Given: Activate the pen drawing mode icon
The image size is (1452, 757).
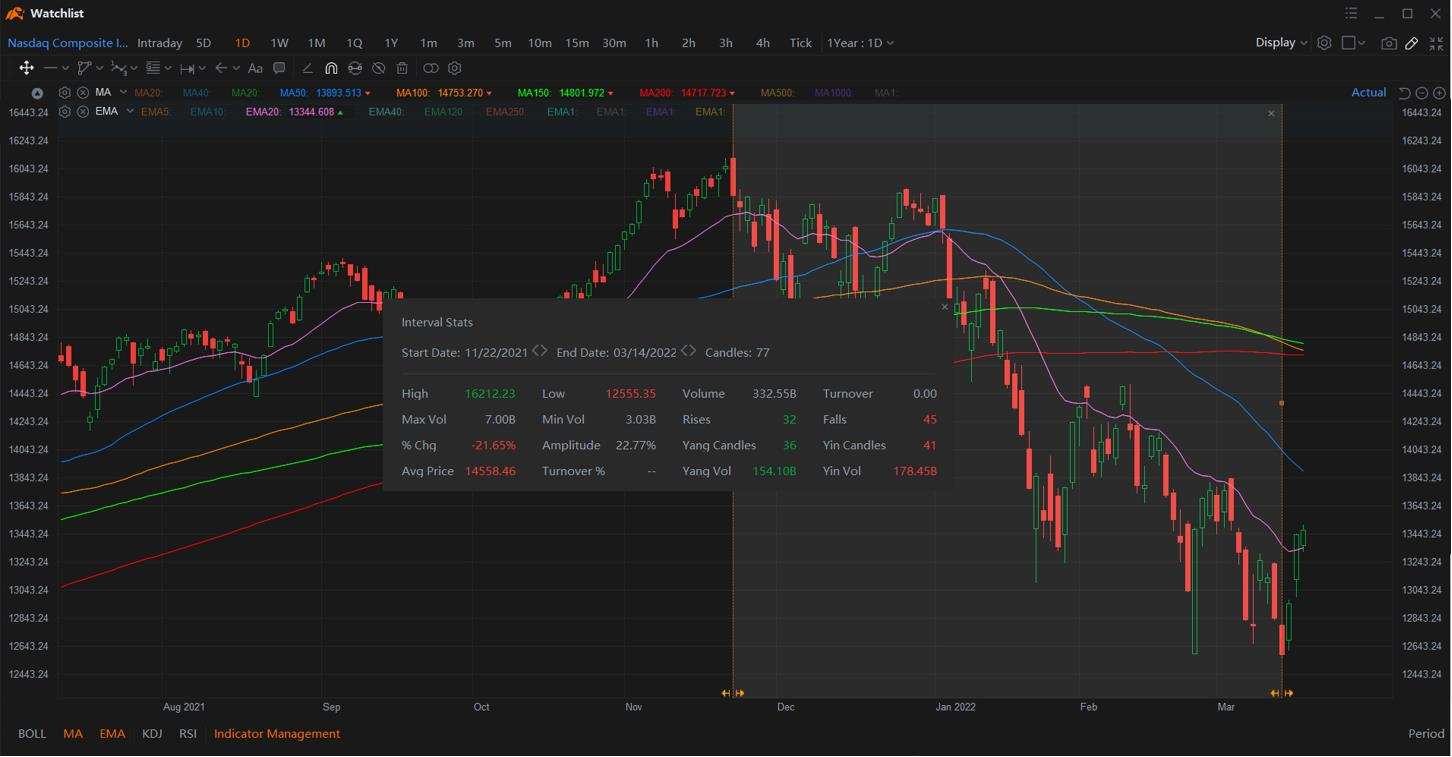Looking at the screenshot, I should 1412,43.
